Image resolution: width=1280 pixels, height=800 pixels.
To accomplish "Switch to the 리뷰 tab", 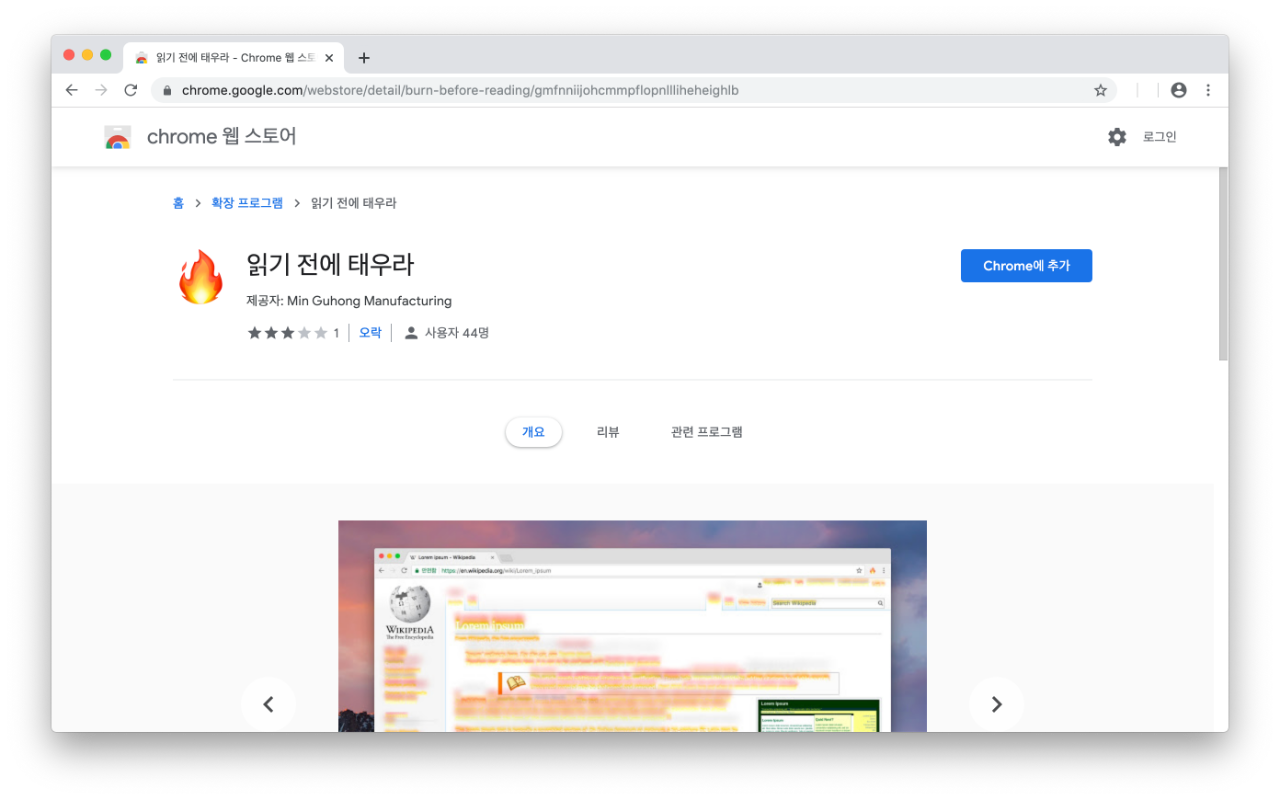I will point(608,432).
